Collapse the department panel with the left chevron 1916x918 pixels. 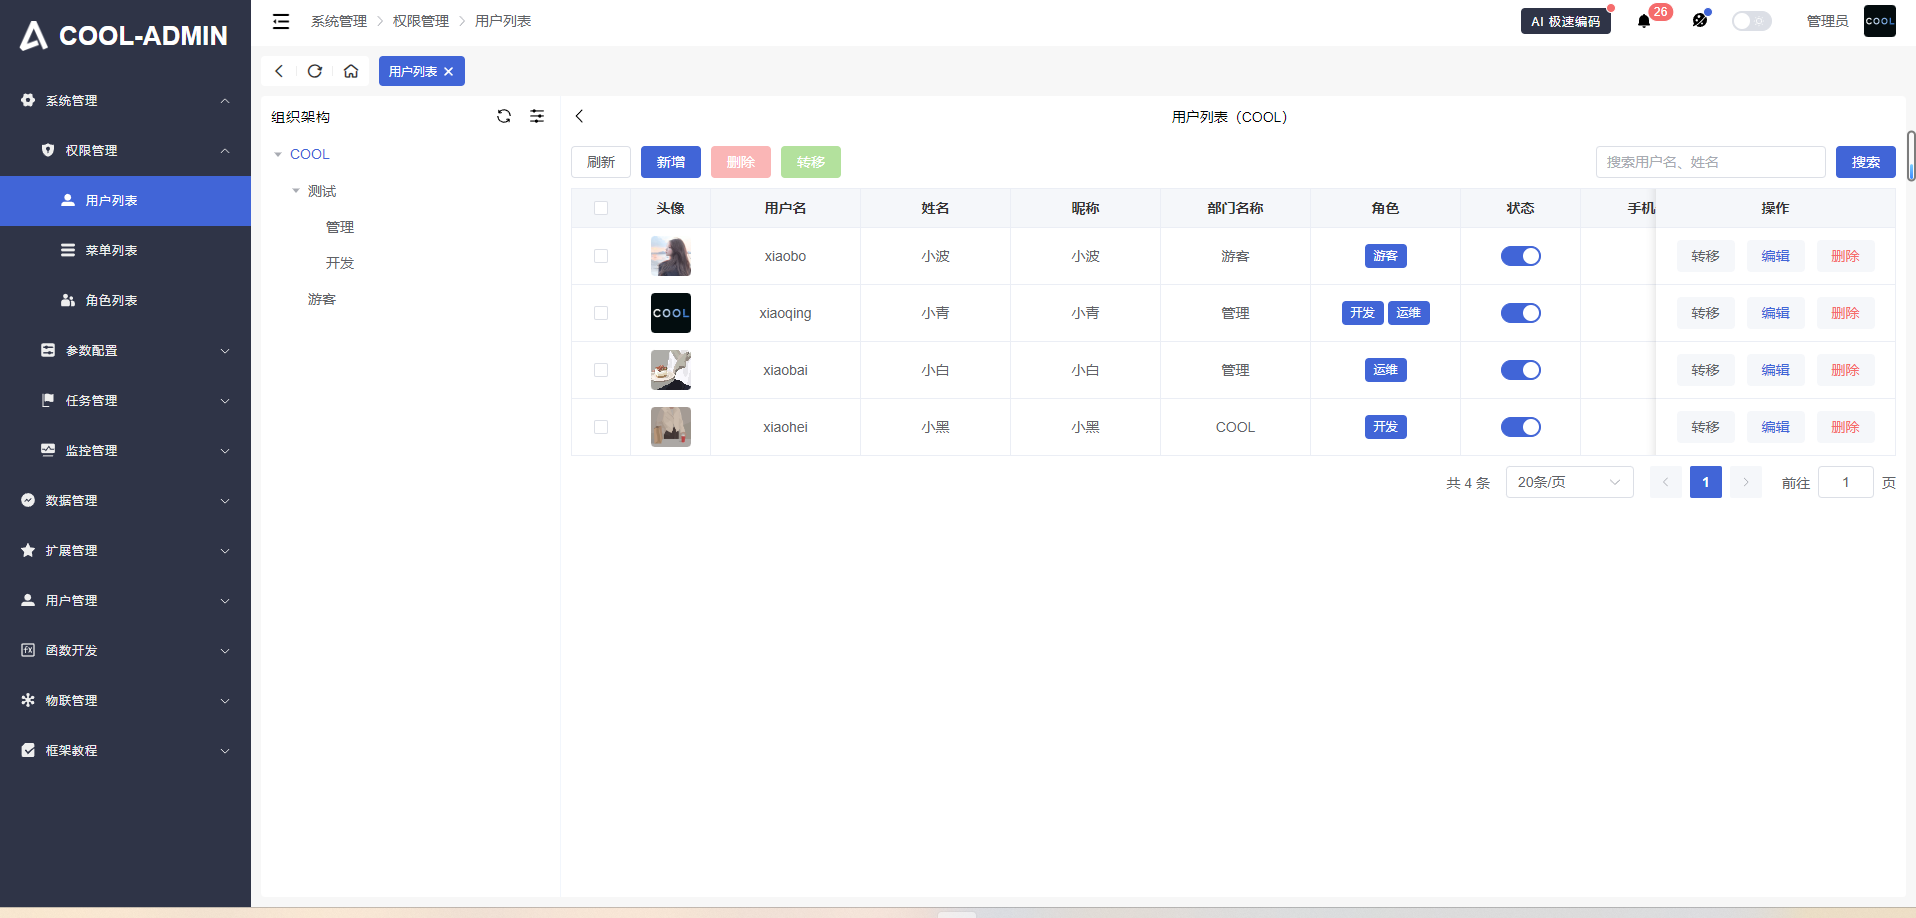pos(579,116)
